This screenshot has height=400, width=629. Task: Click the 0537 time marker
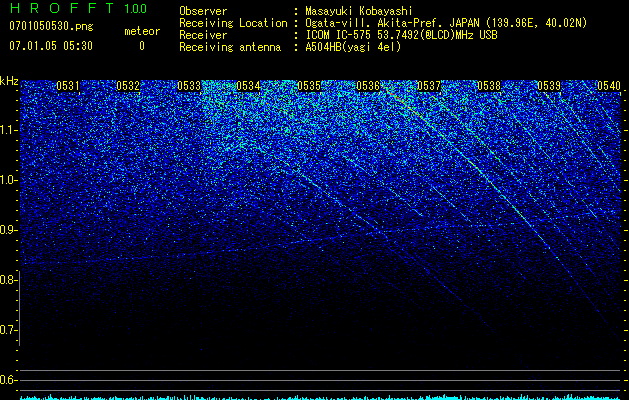(429, 86)
